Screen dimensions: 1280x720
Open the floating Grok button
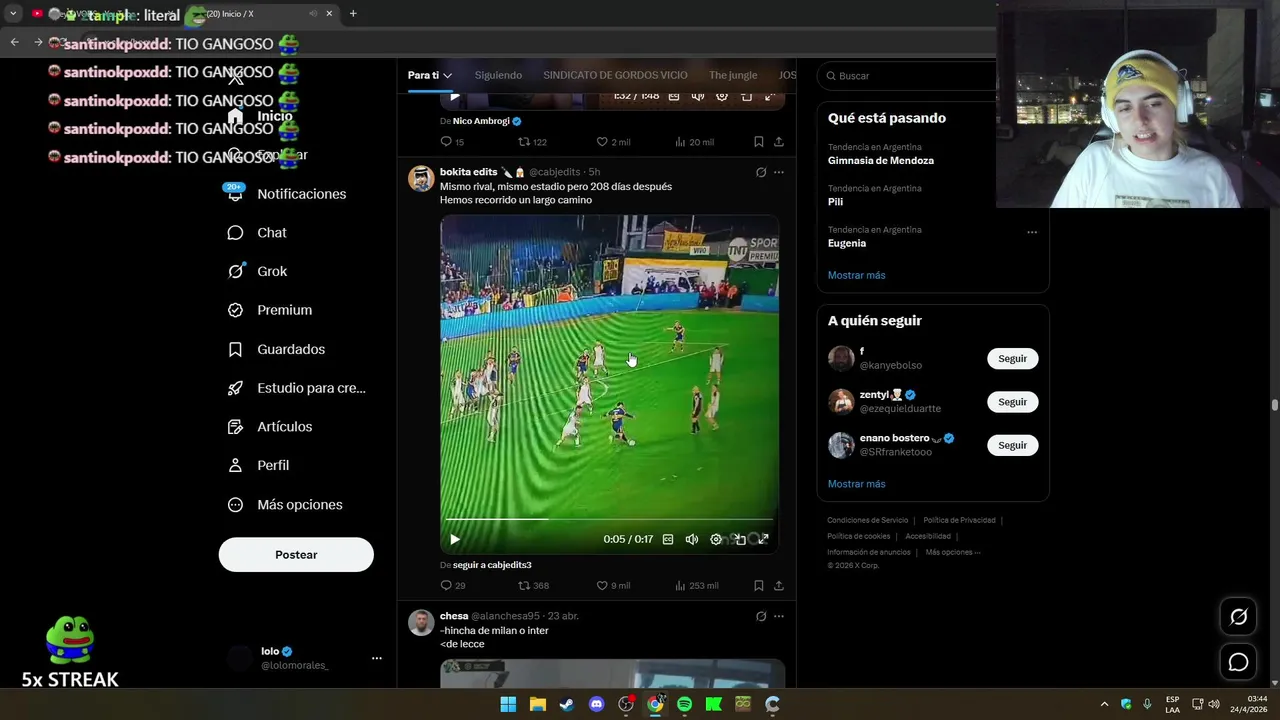click(1238, 617)
